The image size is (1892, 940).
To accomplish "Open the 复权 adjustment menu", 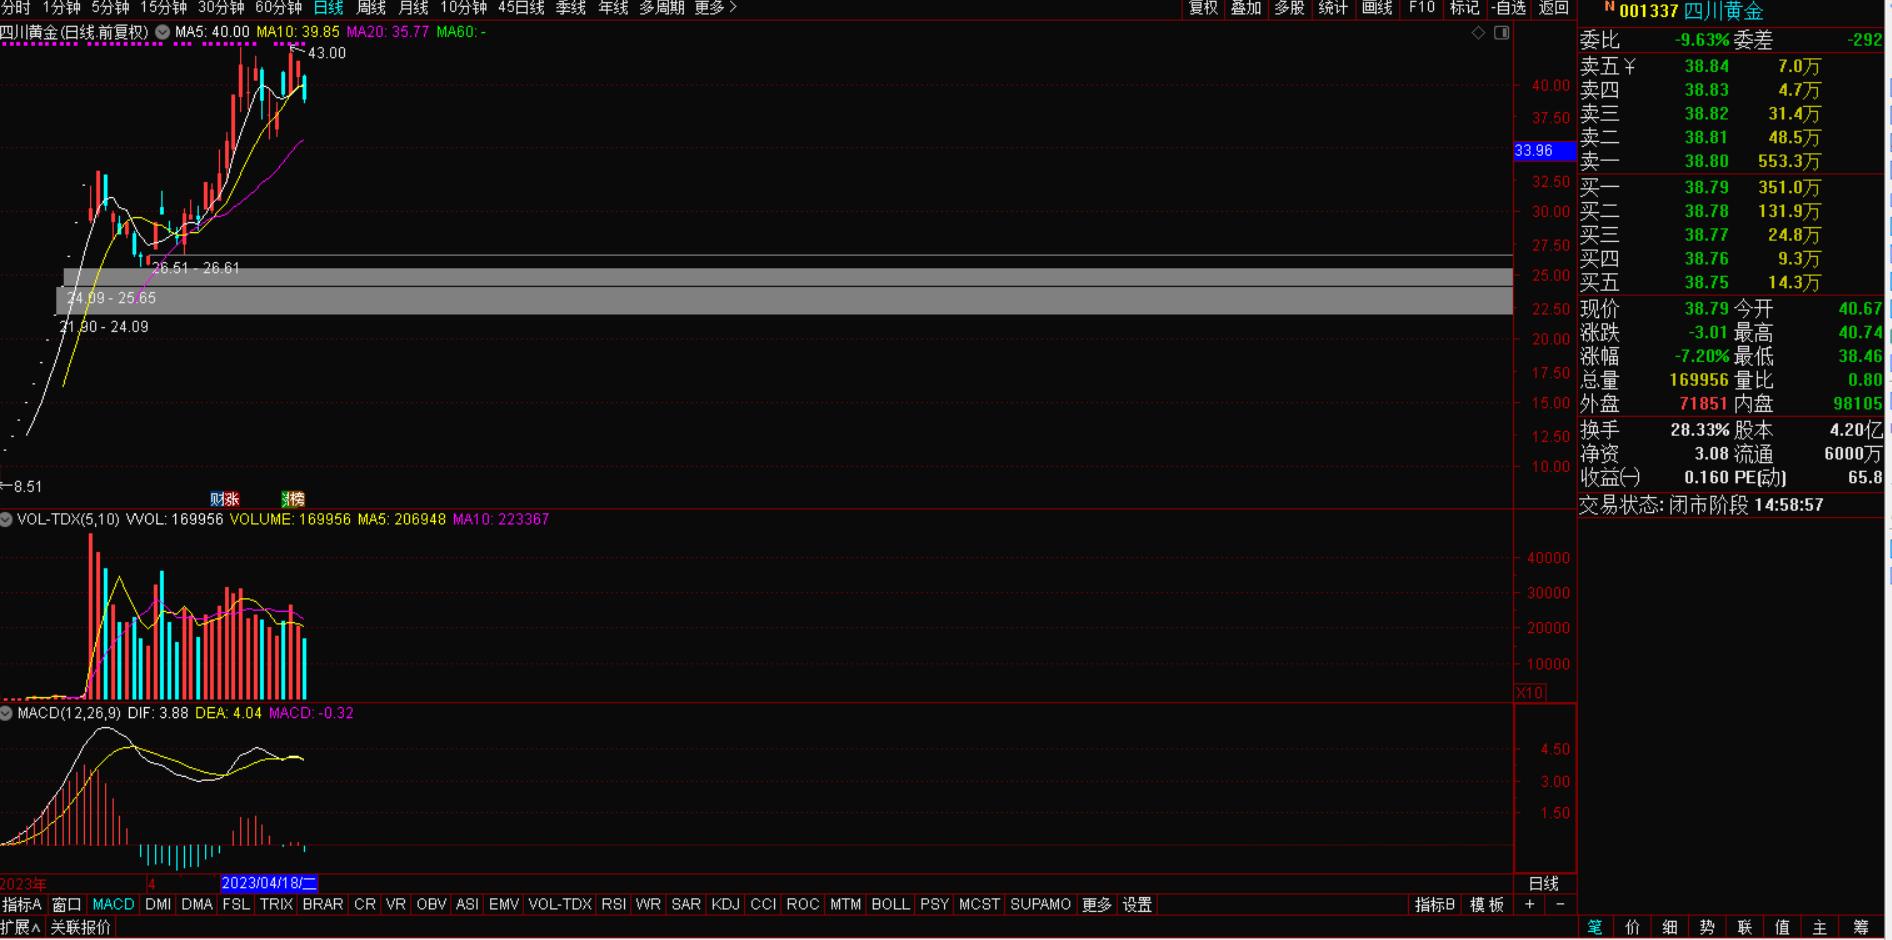I will click(x=1203, y=8).
